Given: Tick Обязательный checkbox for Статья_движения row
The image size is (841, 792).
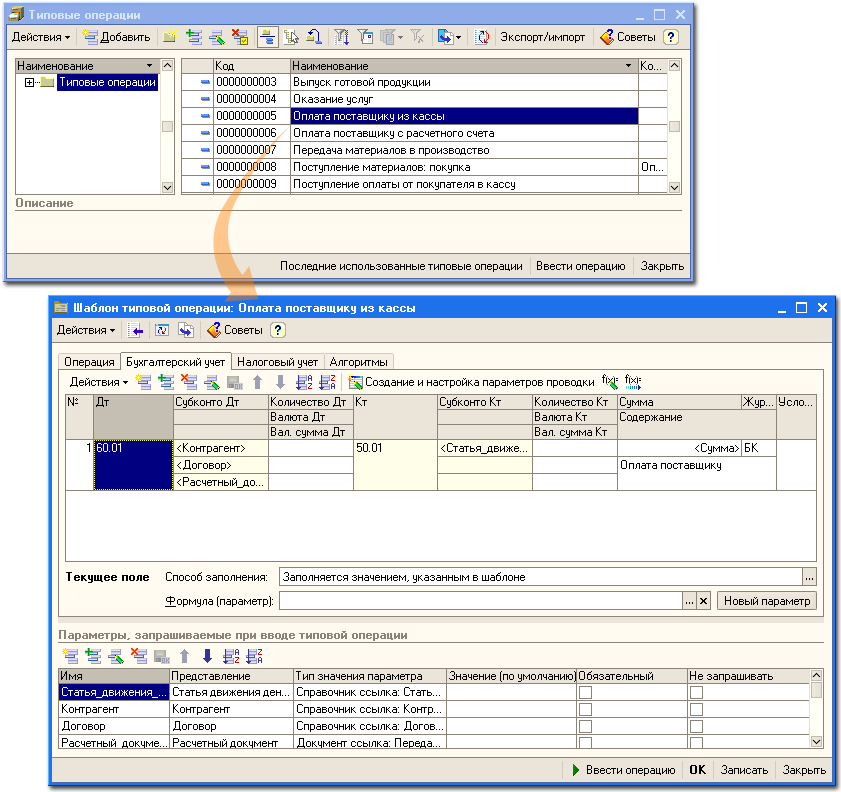Looking at the screenshot, I should pyautogui.click(x=585, y=692).
